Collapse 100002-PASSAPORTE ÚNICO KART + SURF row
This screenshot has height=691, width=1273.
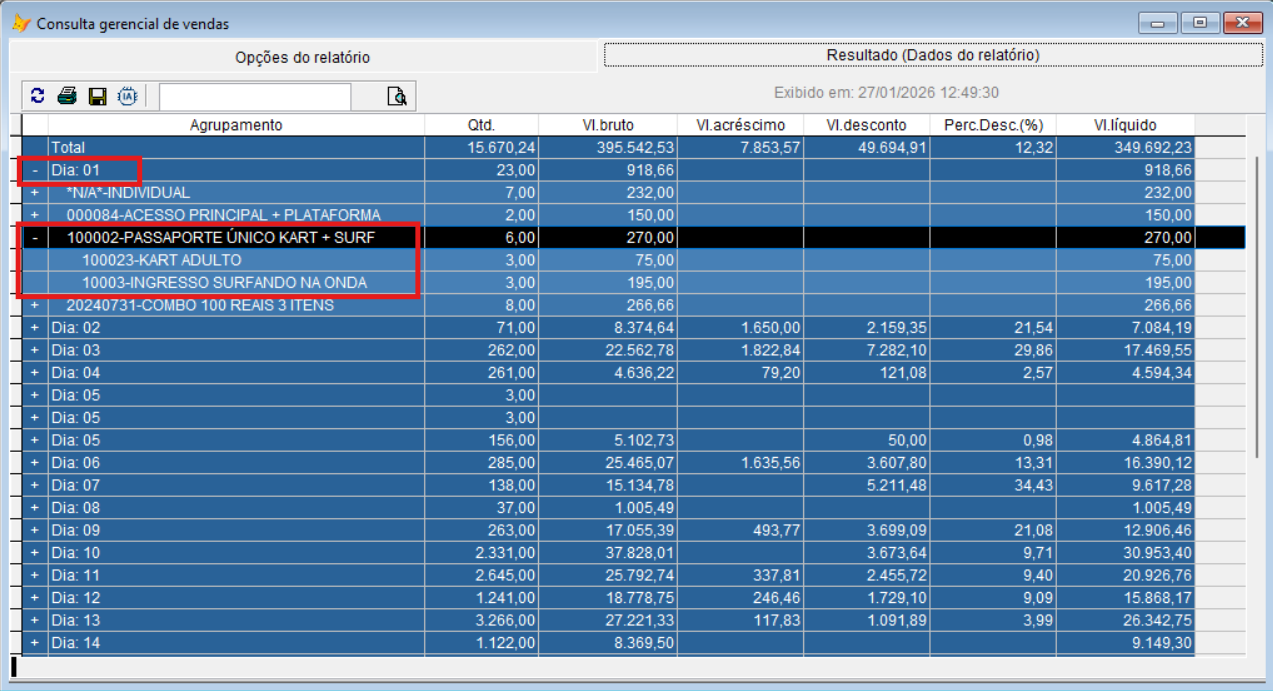click(35, 238)
